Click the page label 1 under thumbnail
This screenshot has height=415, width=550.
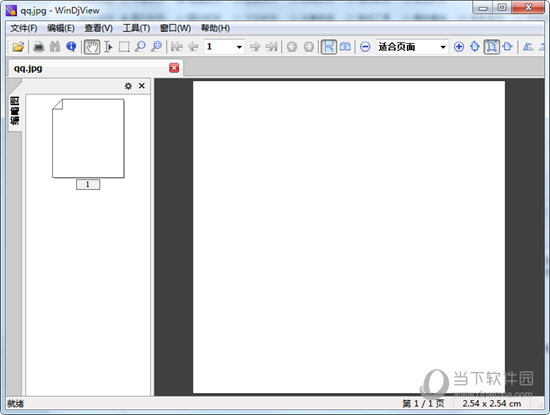(x=88, y=184)
